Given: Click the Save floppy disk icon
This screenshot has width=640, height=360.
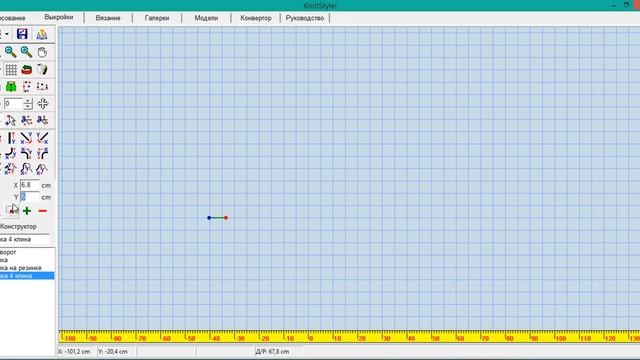Looking at the screenshot, I should pos(22,34).
